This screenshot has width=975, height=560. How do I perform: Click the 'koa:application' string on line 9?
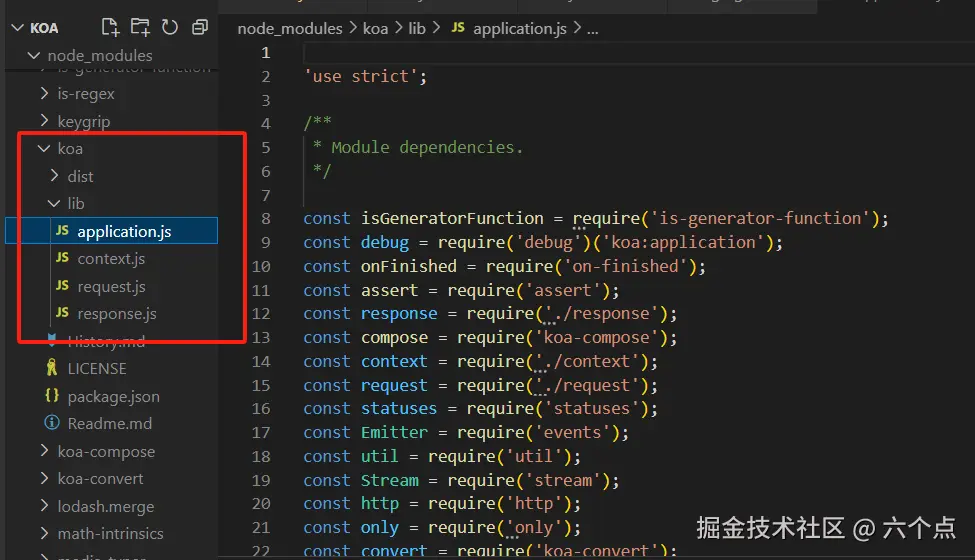683,242
